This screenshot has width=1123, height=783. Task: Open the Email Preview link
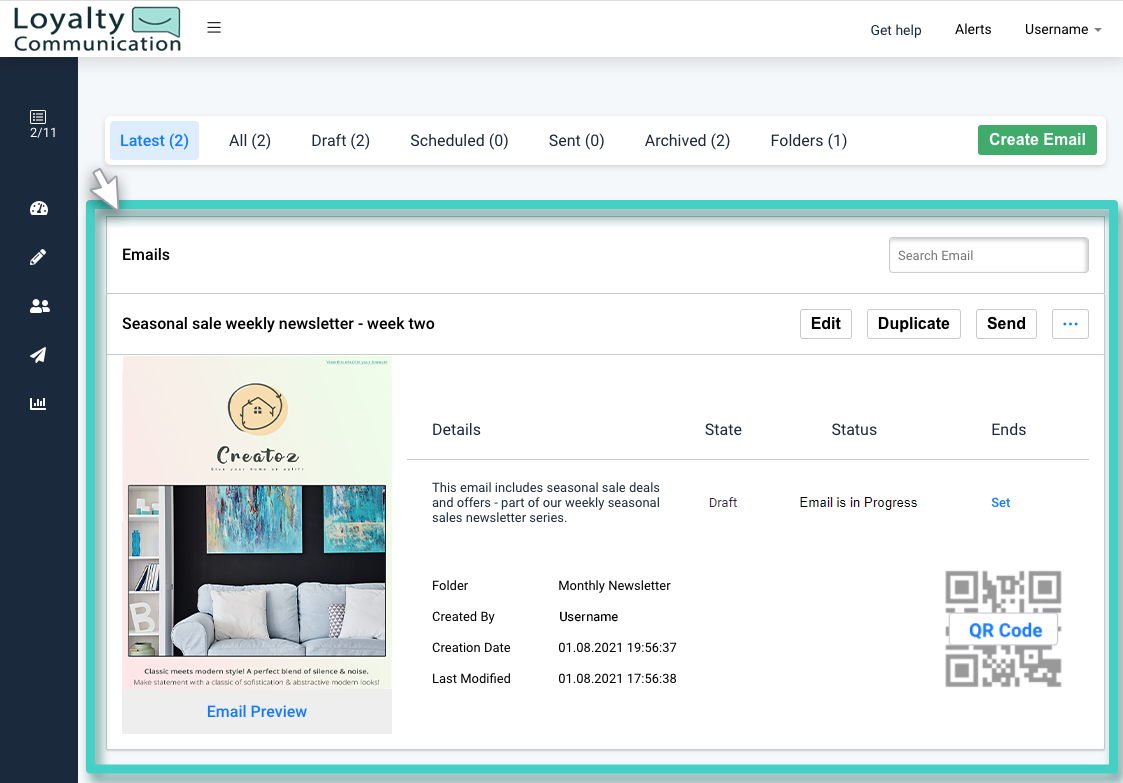[x=256, y=711]
